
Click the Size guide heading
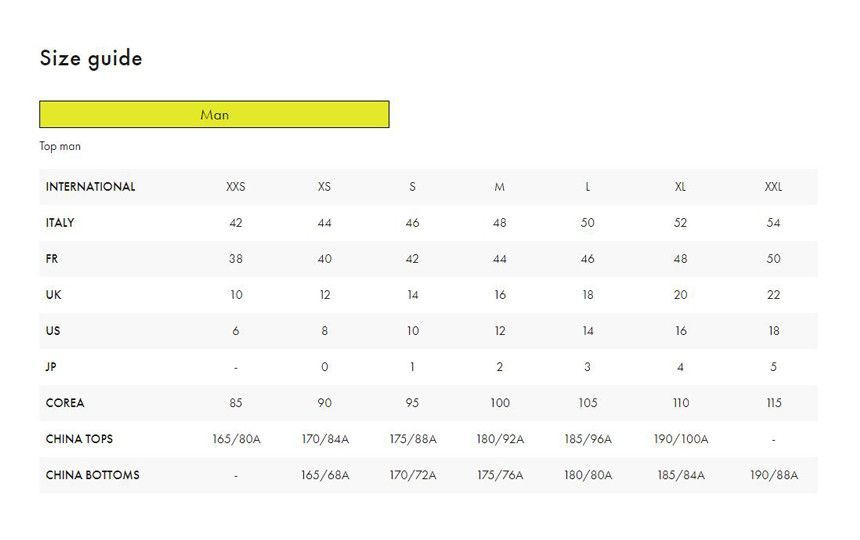coord(91,58)
